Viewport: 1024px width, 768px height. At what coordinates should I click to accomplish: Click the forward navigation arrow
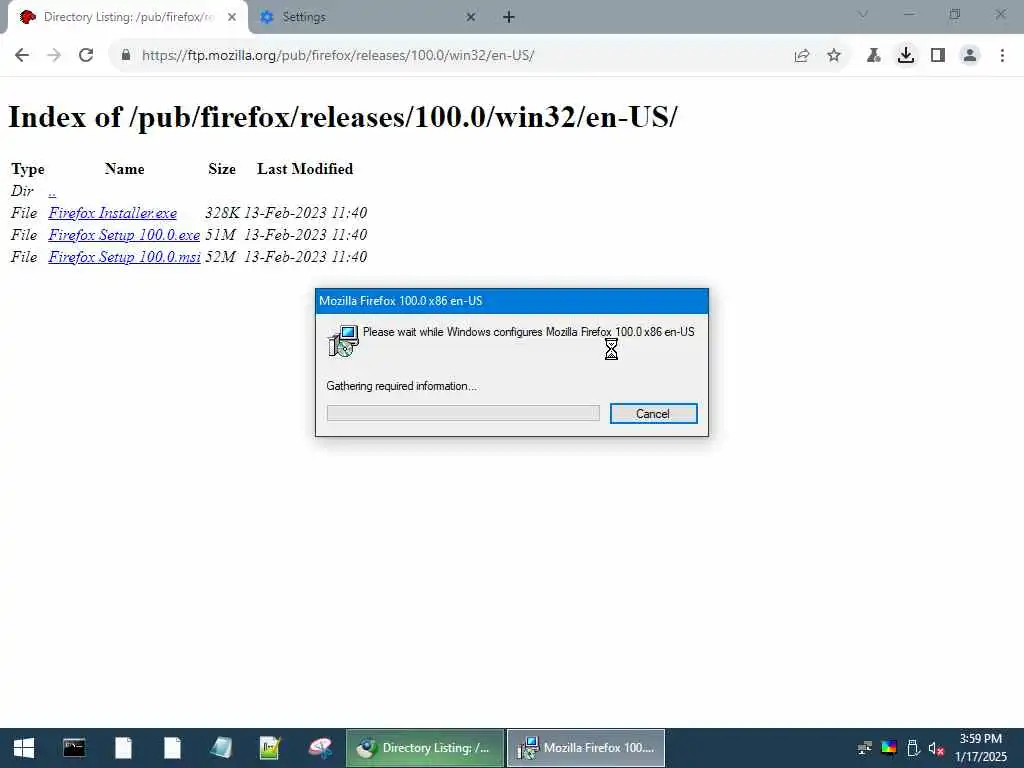[54, 56]
